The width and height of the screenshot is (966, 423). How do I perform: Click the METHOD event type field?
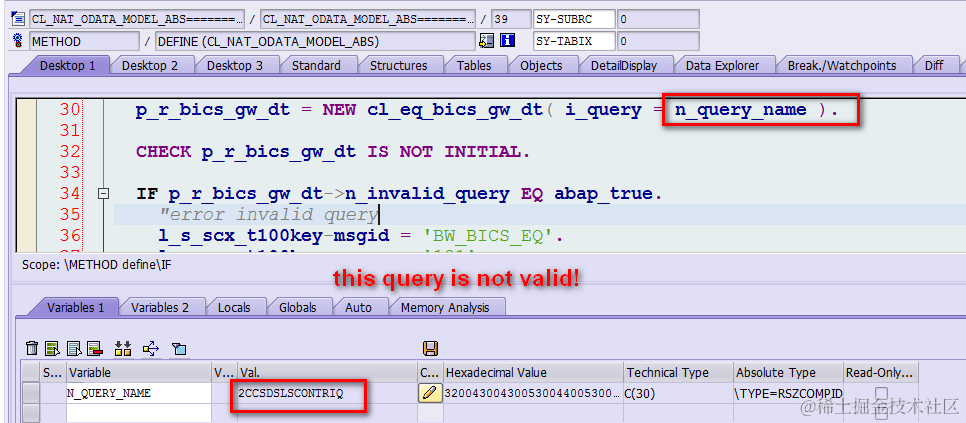[84, 41]
